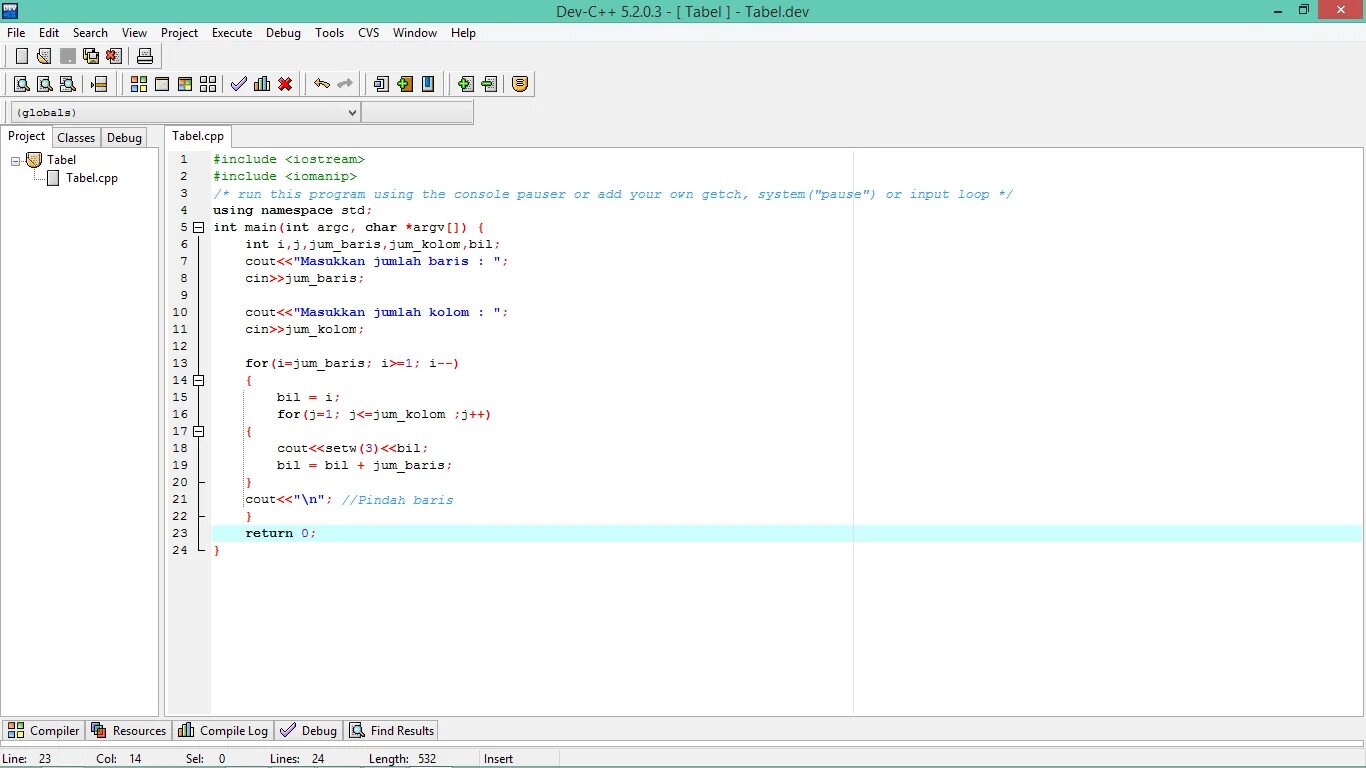This screenshot has height=768, width=1366.
Task: Open the Resources bottom tab
Action: tap(129, 731)
